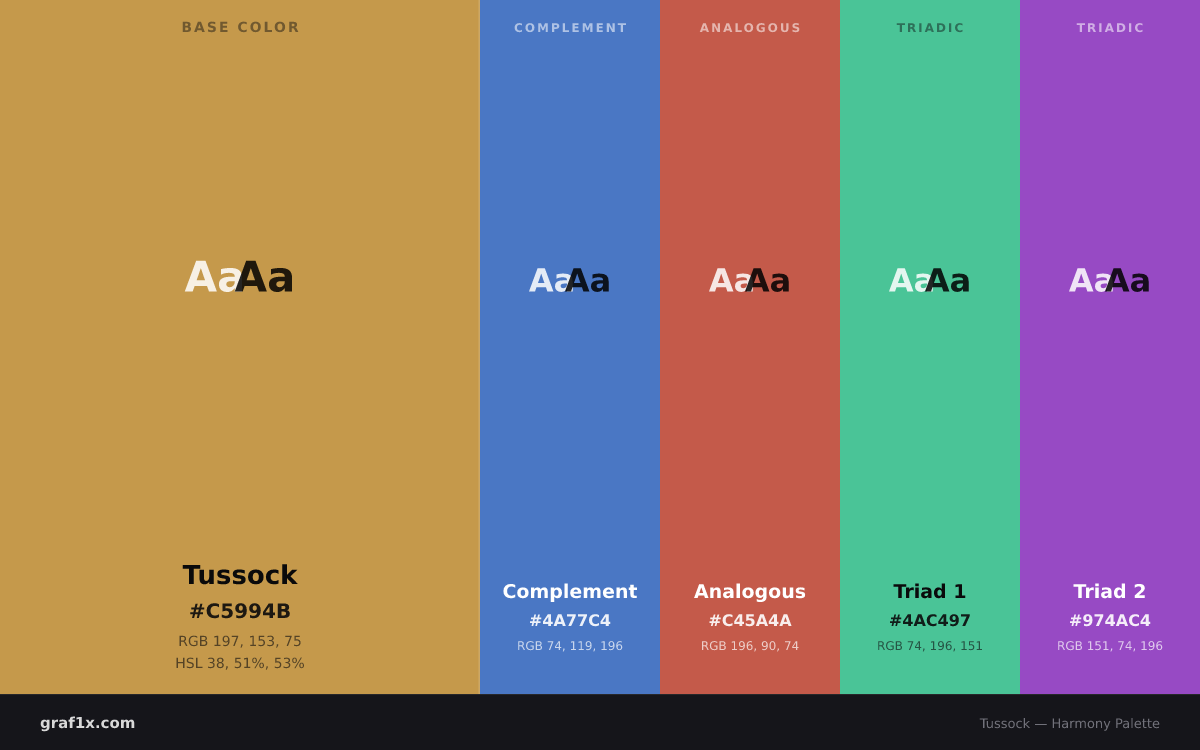Click the #4A77C4 hex value
Screen dimensions: 1200x750
point(570,621)
